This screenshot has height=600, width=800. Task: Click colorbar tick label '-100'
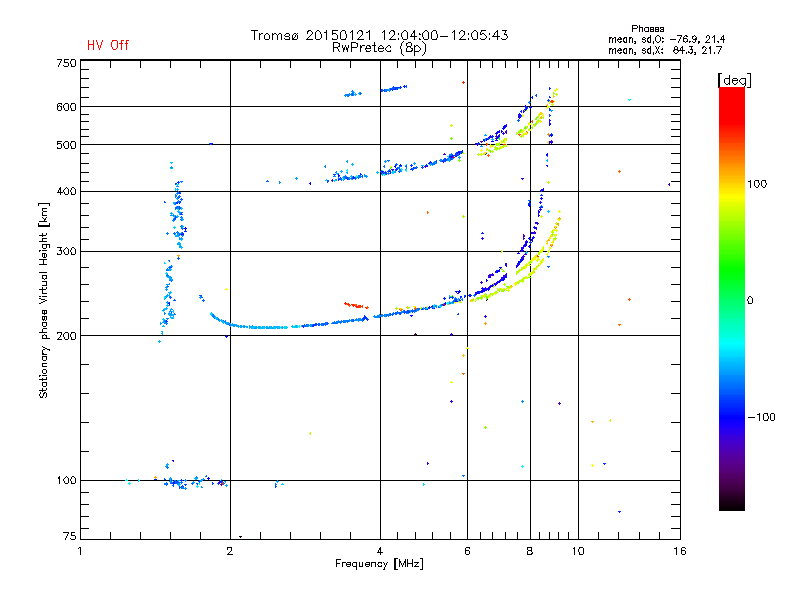pyautogui.click(x=761, y=417)
